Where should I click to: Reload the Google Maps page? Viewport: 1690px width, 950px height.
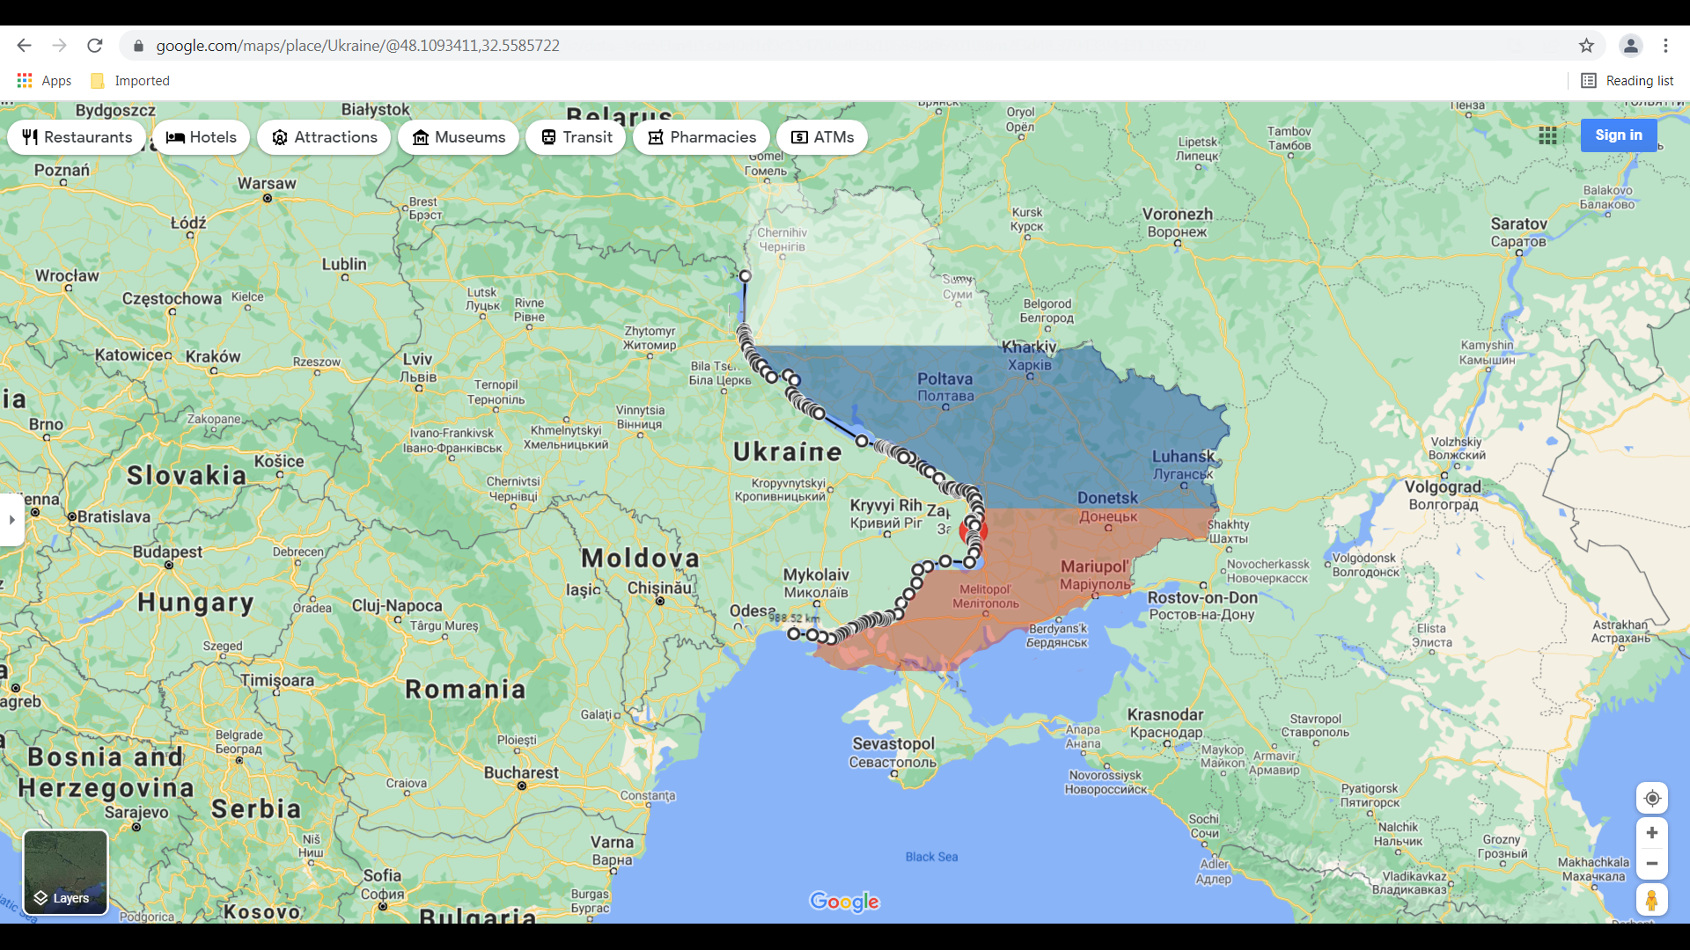[x=95, y=45]
